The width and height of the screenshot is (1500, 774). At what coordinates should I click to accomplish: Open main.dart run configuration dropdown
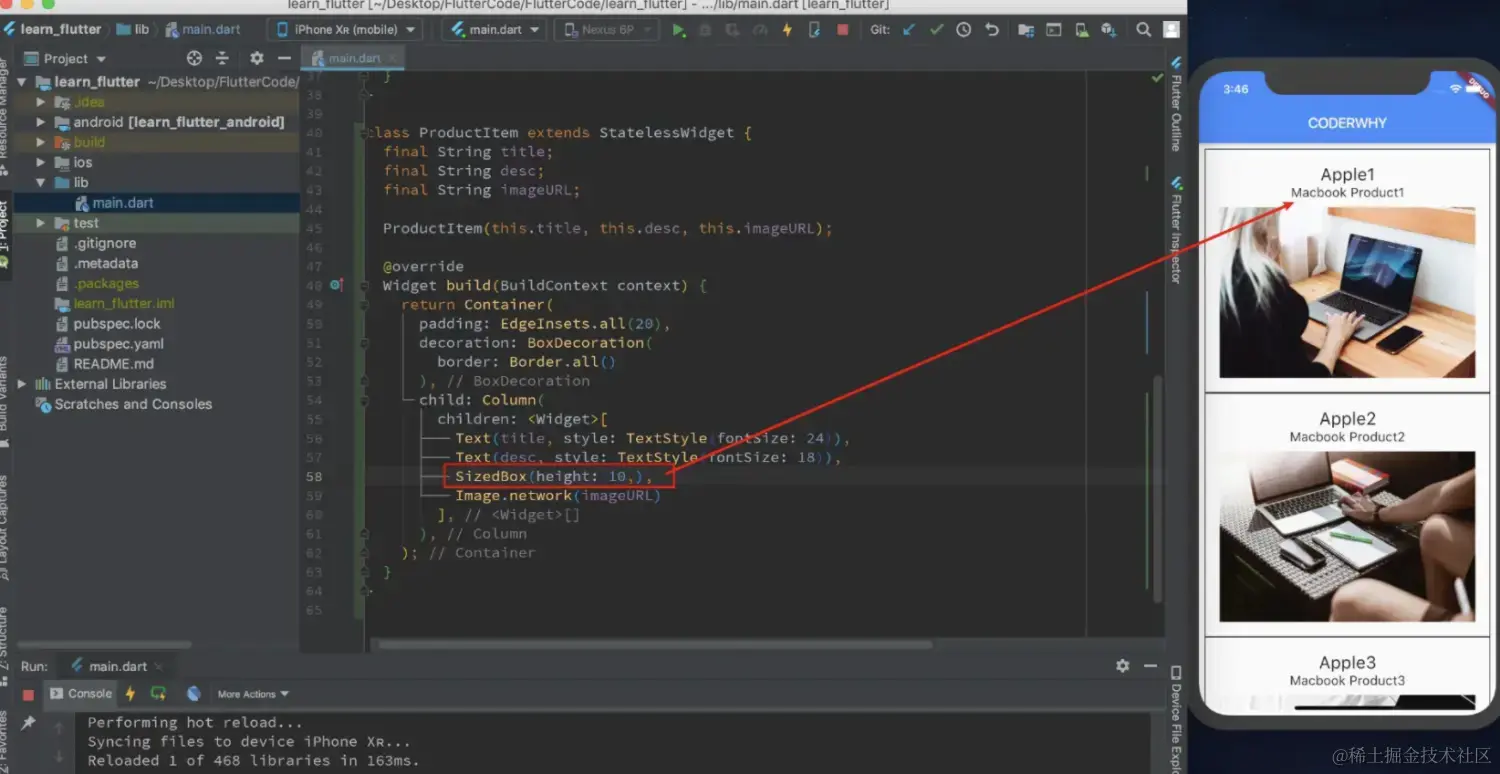coord(494,30)
